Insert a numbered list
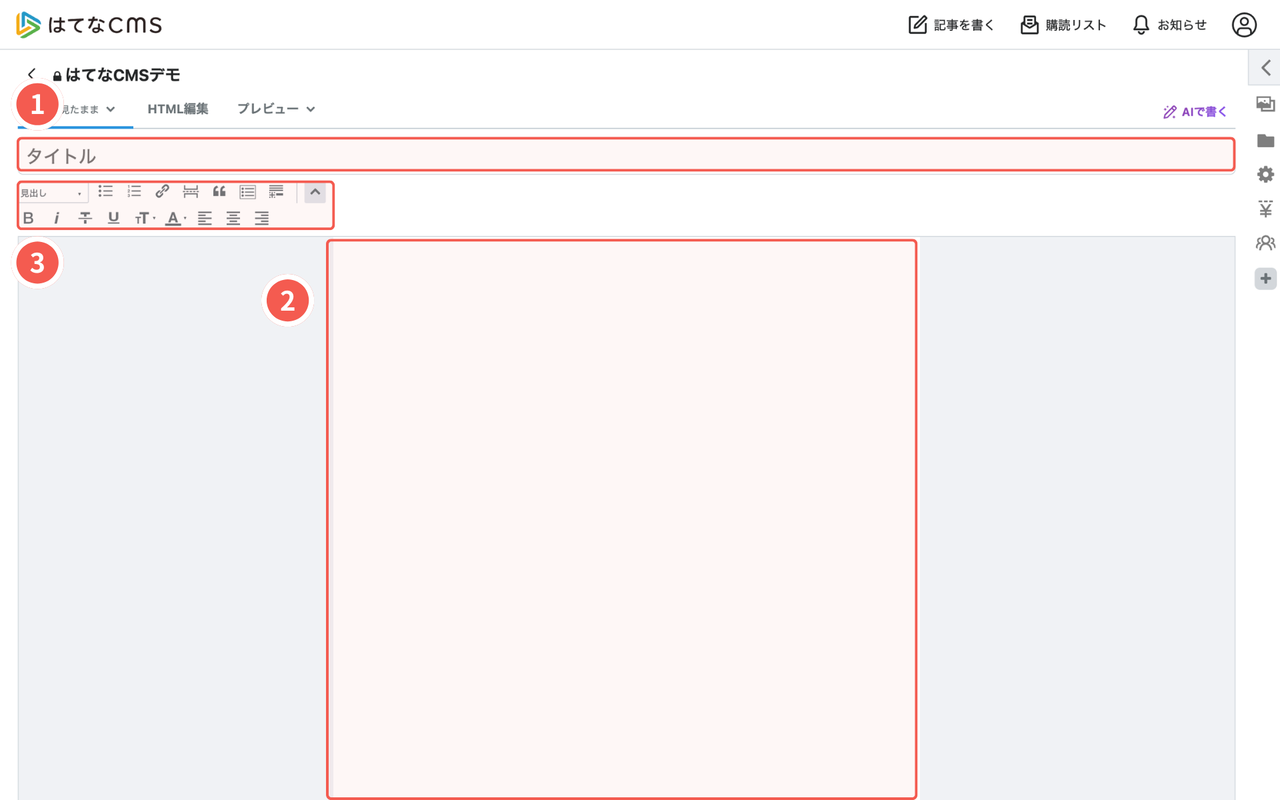 [x=134, y=191]
